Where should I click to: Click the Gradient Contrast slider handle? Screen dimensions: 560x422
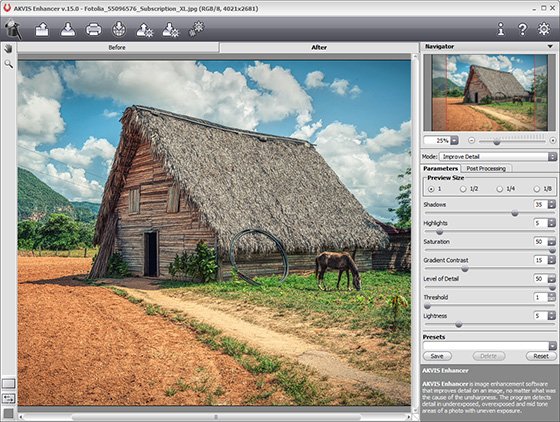click(465, 269)
